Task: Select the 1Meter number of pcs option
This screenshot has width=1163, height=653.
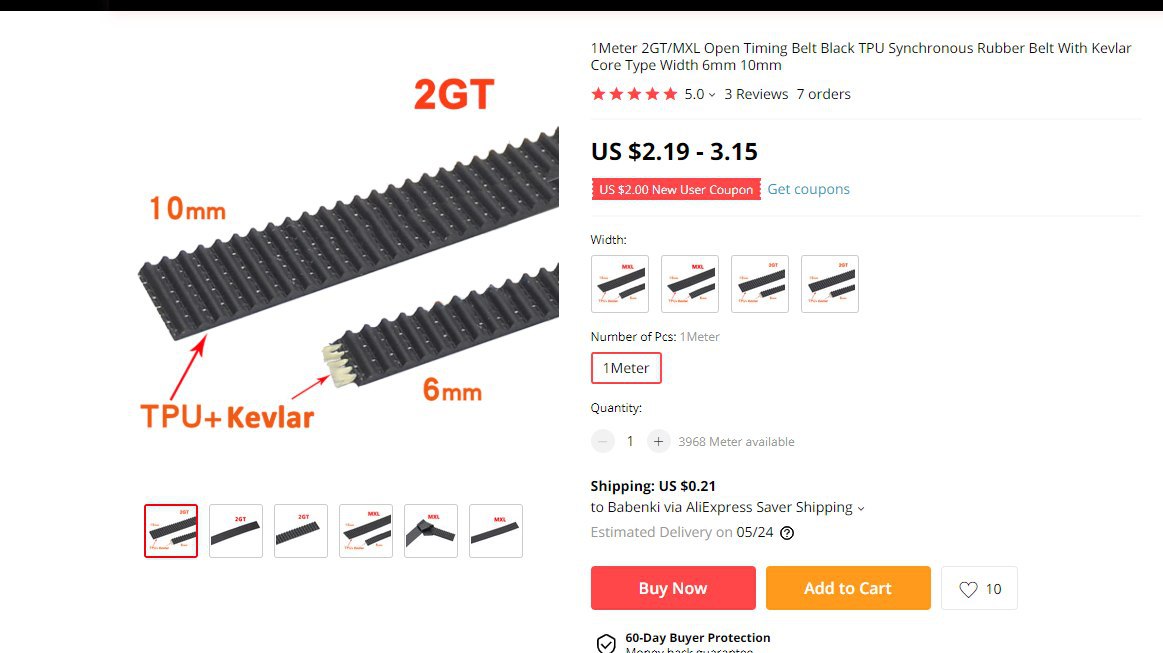Action: pyautogui.click(x=626, y=368)
